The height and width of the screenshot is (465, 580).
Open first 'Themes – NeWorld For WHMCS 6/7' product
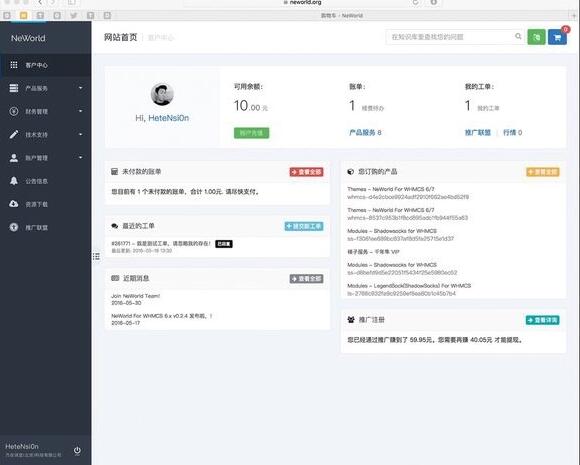pyautogui.click(x=391, y=189)
